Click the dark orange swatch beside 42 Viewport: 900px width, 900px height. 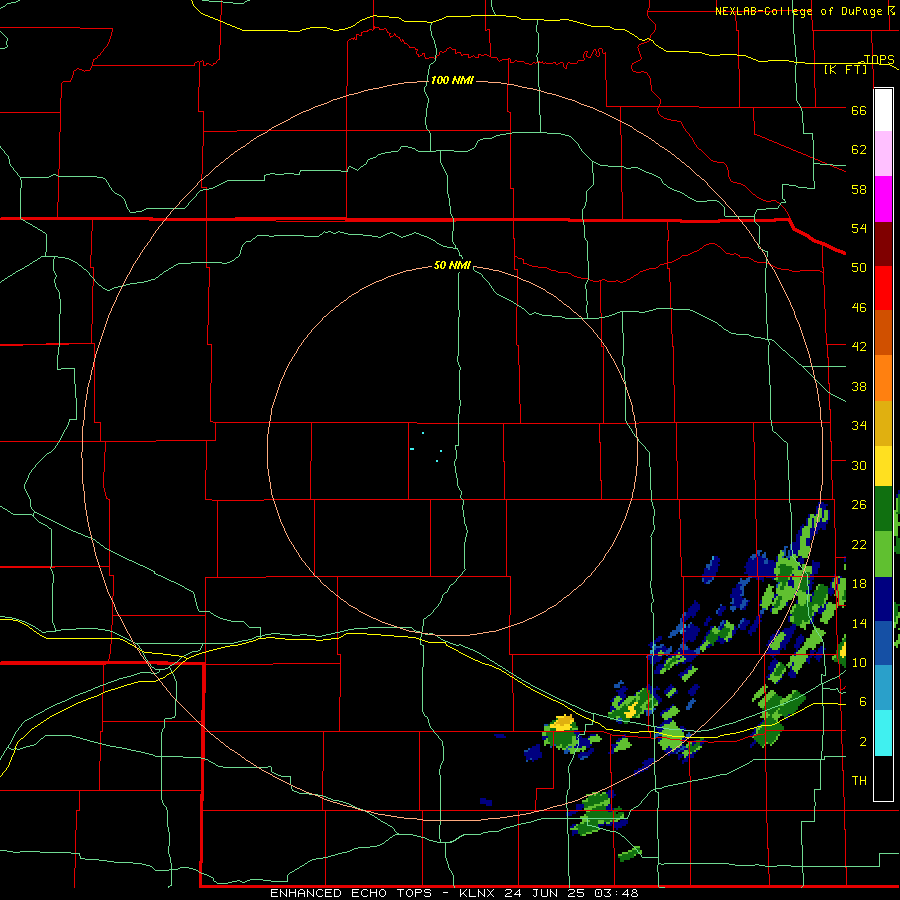pos(883,332)
